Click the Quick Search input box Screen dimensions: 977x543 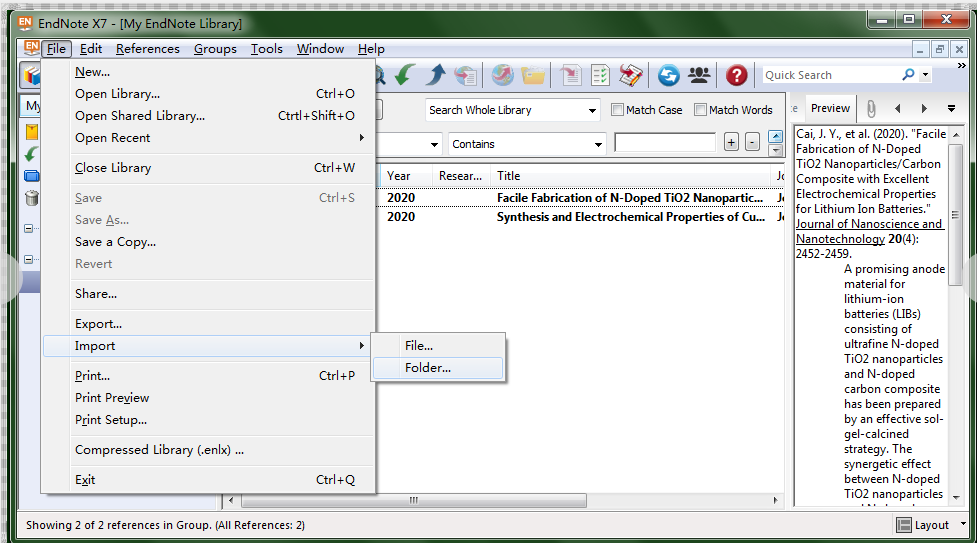point(832,75)
